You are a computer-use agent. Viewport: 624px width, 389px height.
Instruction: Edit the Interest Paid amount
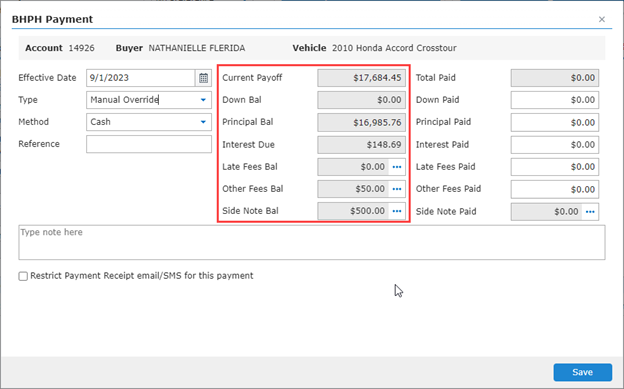click(555, 145)
